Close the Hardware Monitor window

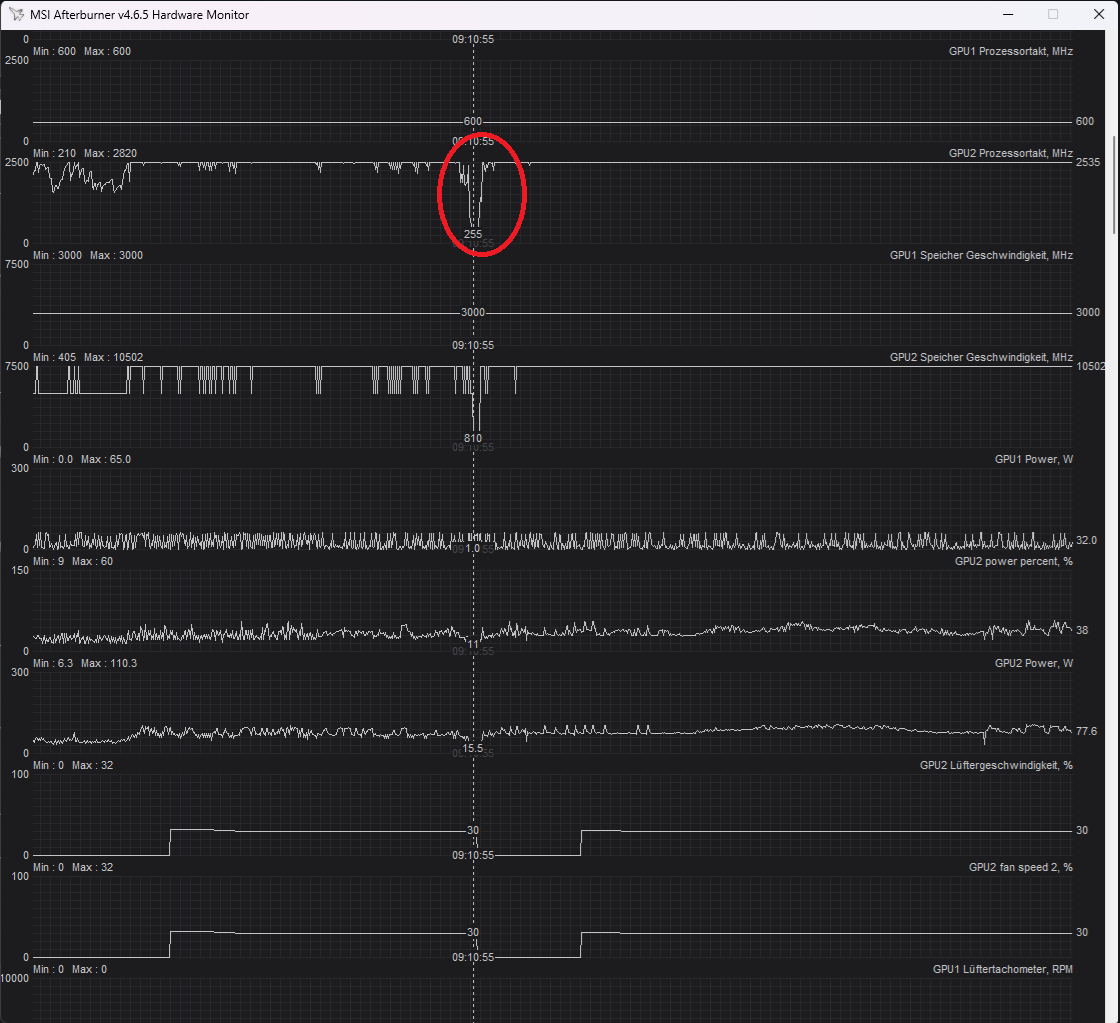(x=1099, y=14)
